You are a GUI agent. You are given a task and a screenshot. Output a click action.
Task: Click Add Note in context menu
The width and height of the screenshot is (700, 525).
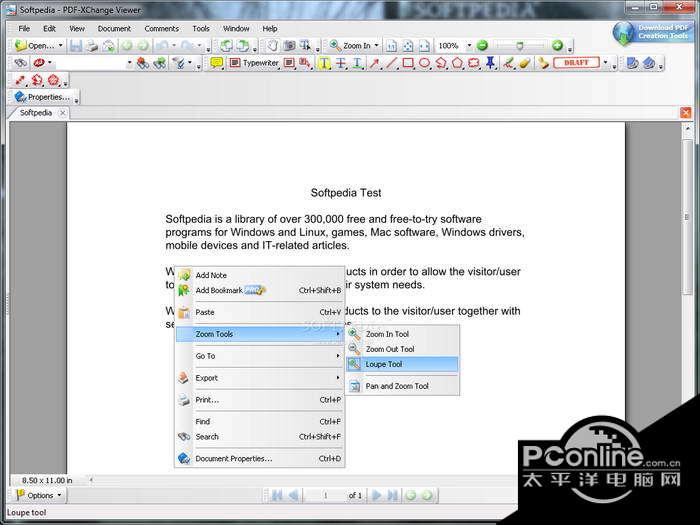coord(259,275)
